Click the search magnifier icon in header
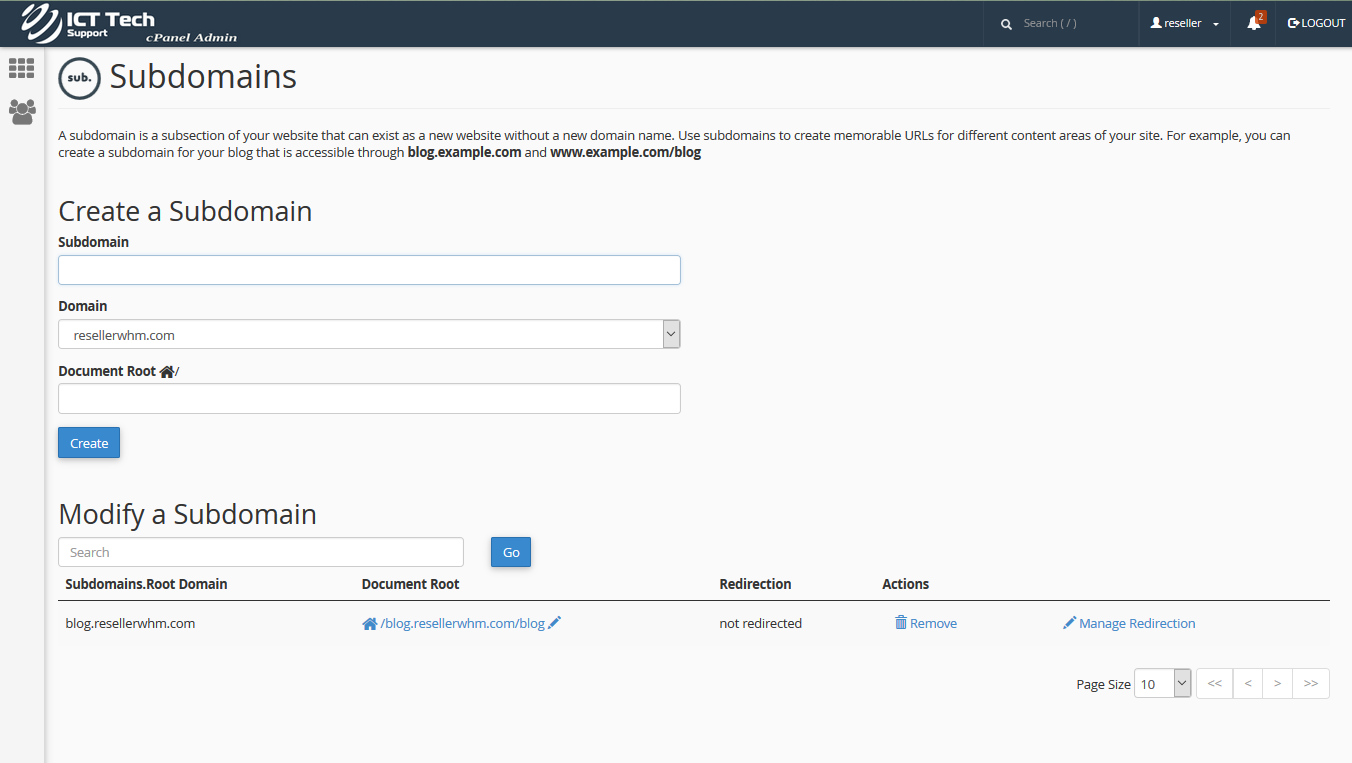The image size is (1352, 763). (x=1006, y=24)
